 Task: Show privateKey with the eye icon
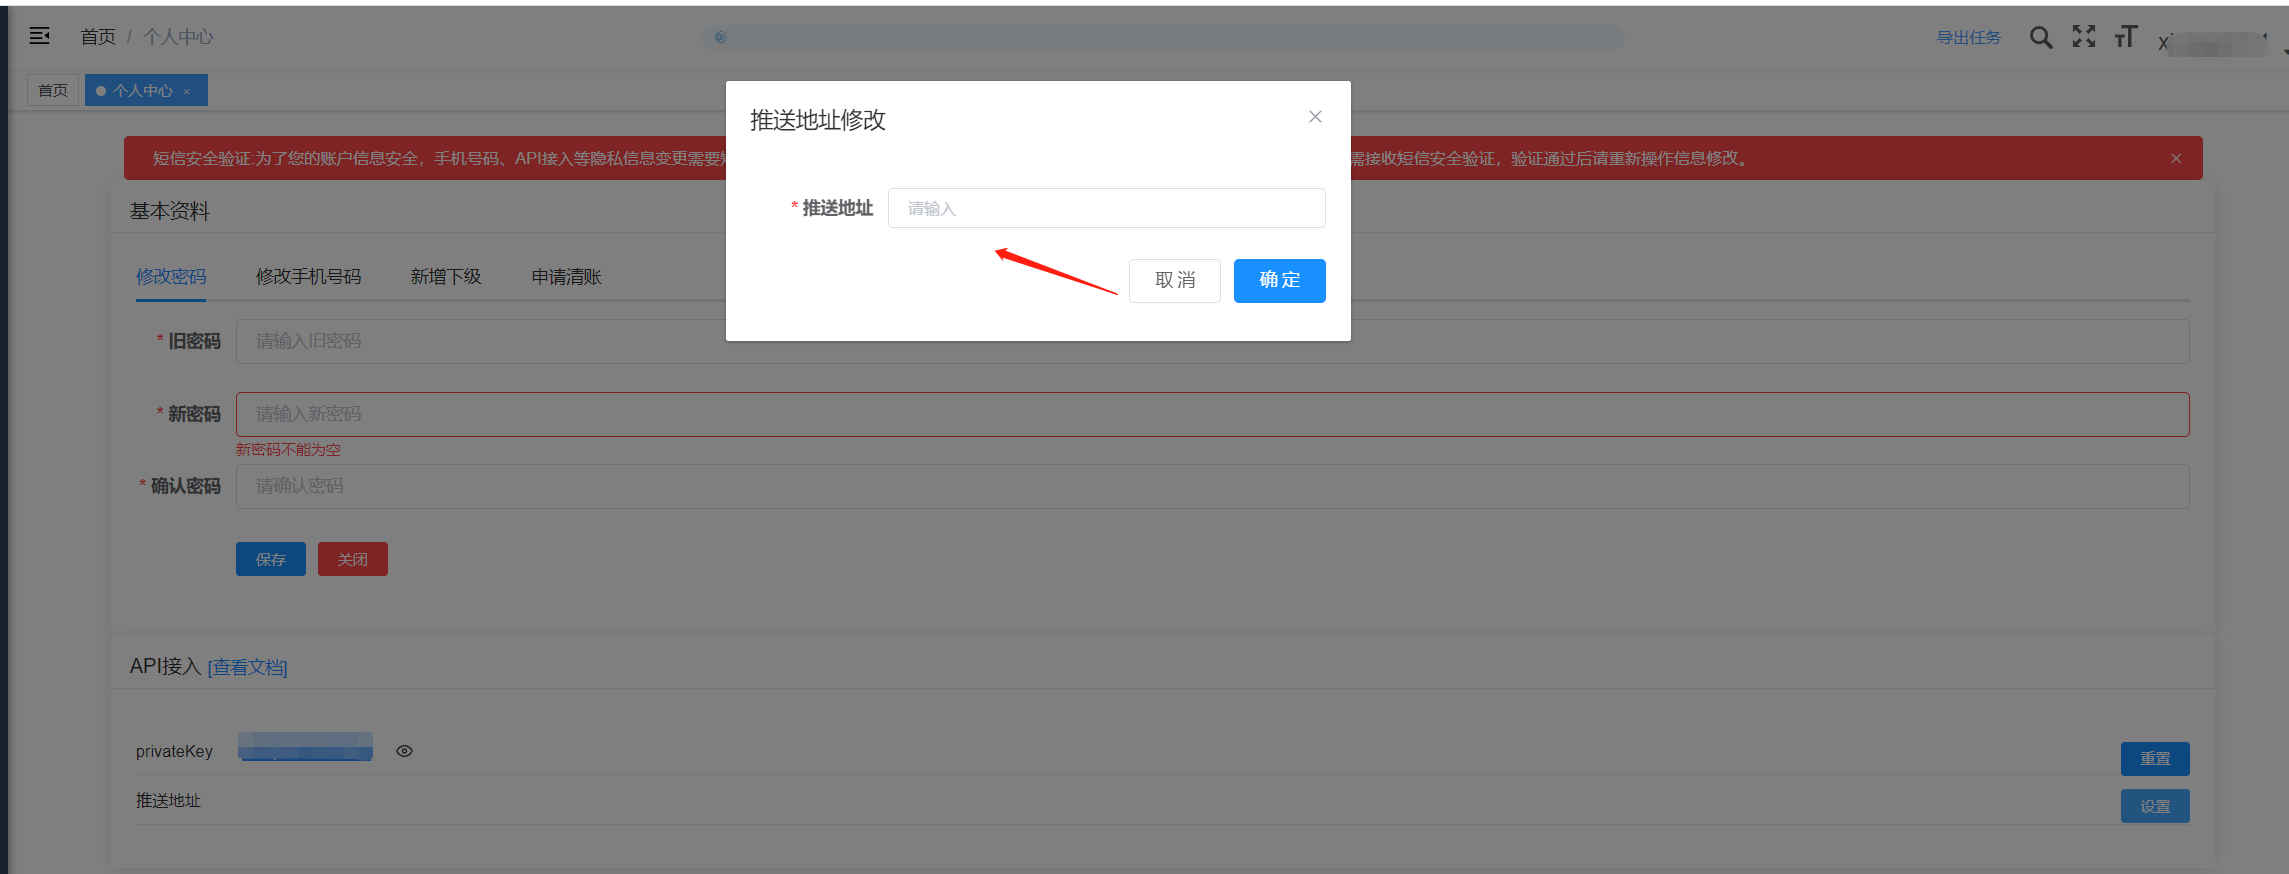pyautogui.click(x=404, y=751)
